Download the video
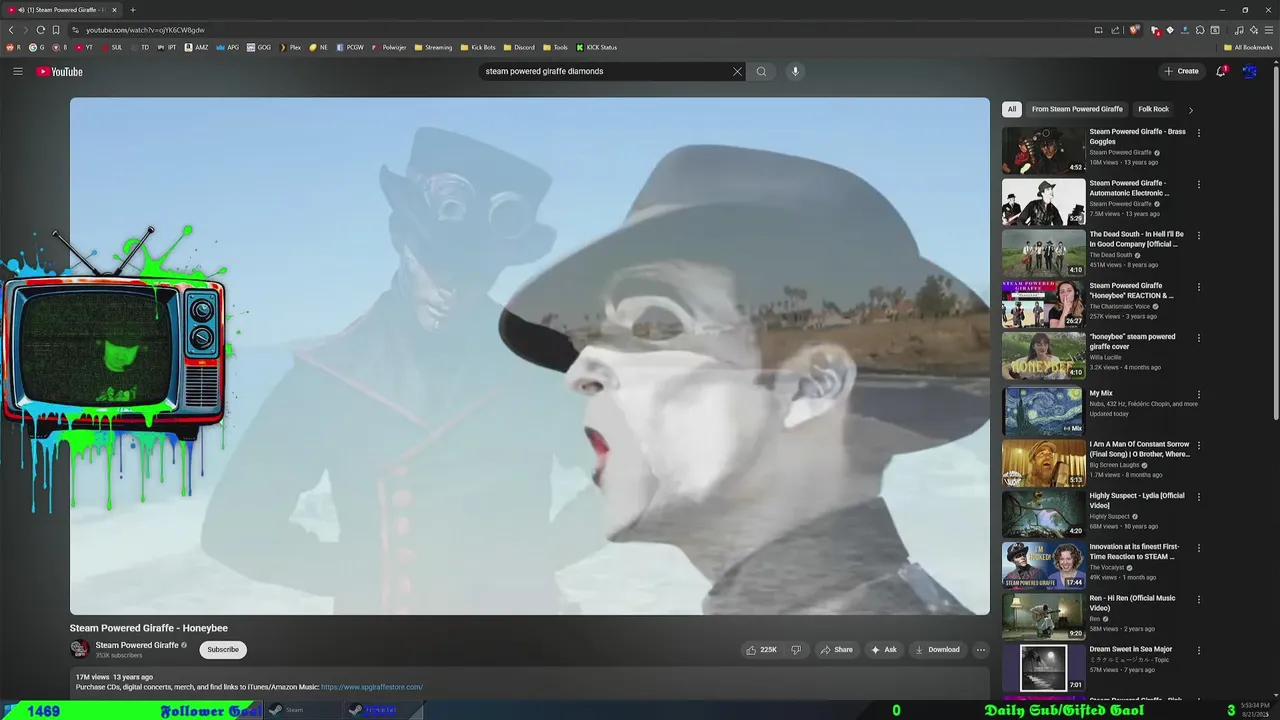 click(x=937, y=650)
